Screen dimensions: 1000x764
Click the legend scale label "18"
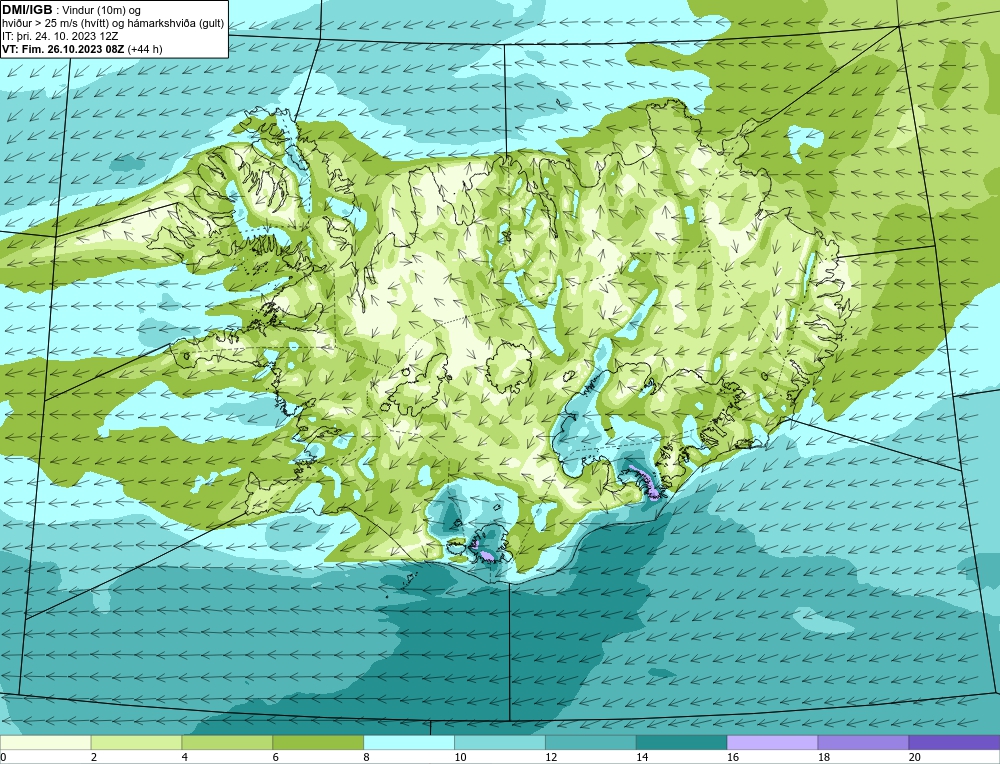pyautogui.click(x=824, y=757)
